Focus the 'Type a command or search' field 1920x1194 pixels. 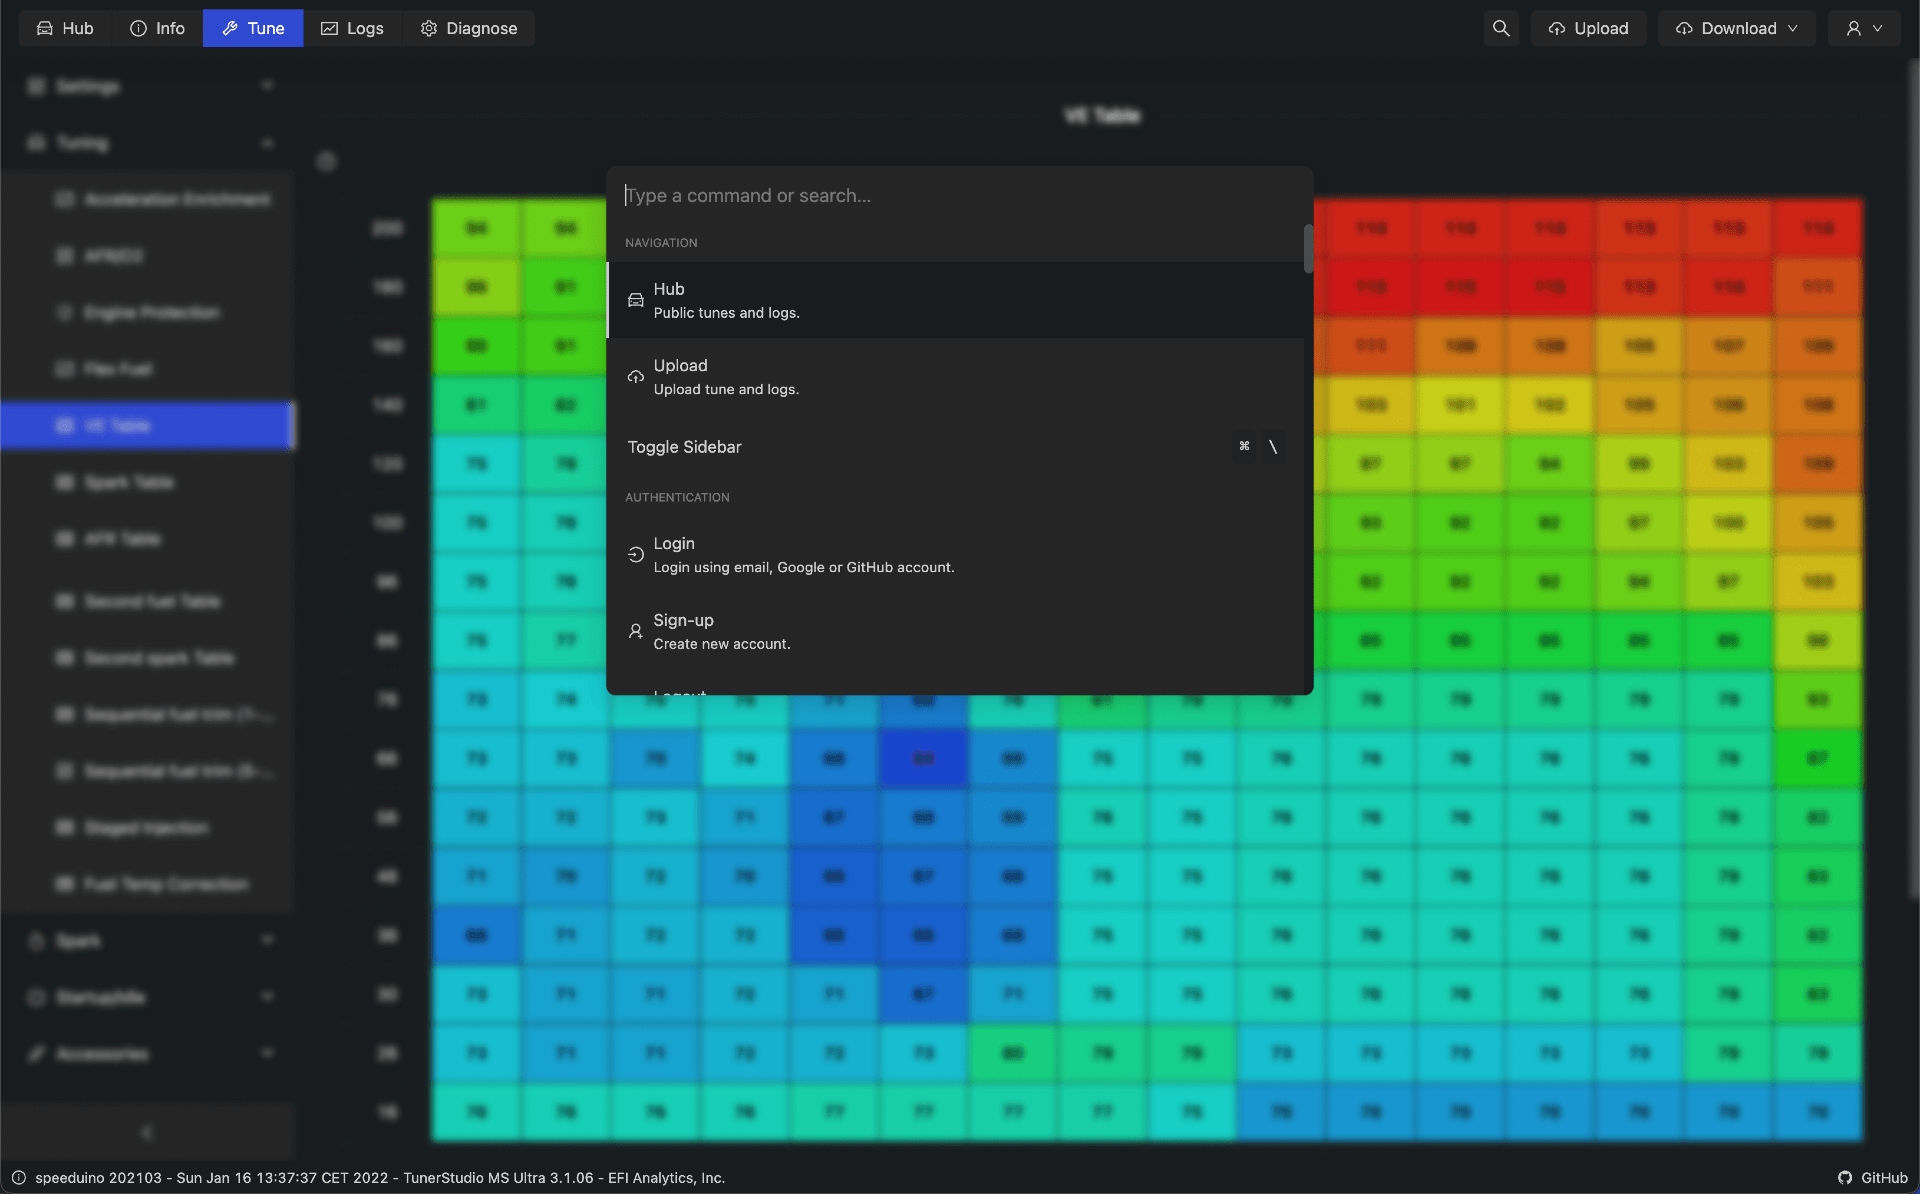[x=959, y=195]
